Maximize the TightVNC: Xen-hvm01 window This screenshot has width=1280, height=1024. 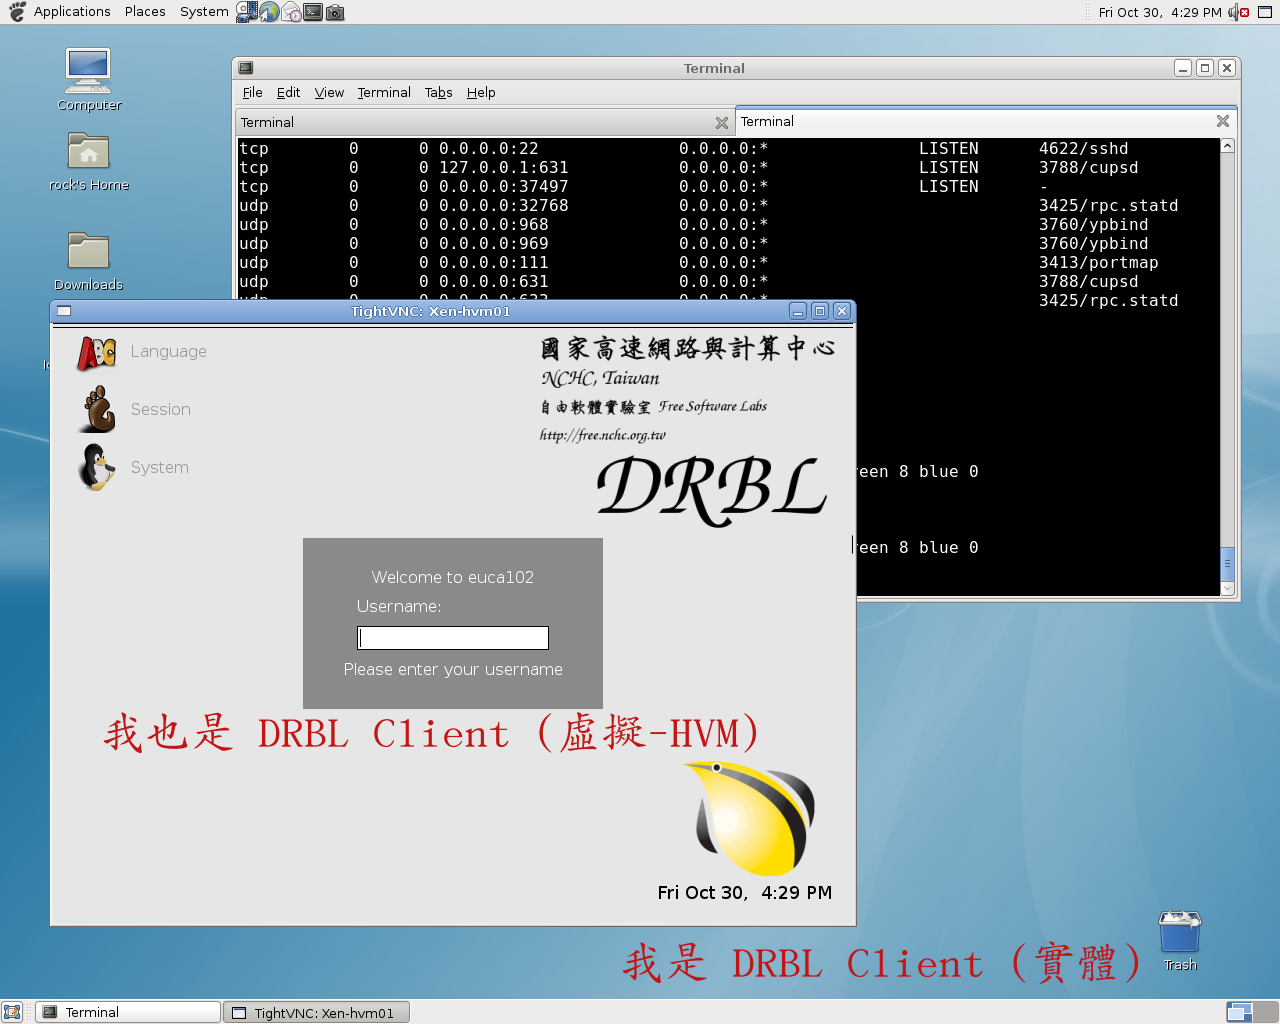(x=820, y=311)
